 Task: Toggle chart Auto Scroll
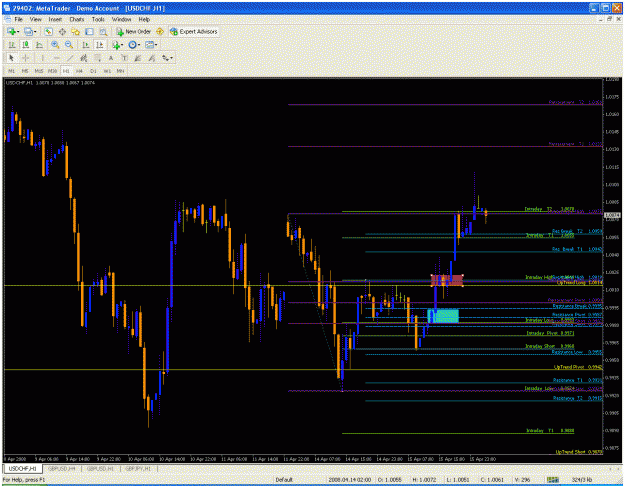click(x=86, y=45)
